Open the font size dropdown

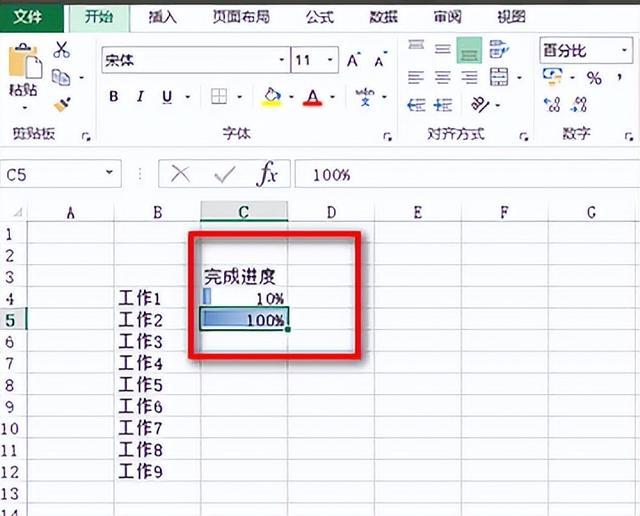point(330,60)
